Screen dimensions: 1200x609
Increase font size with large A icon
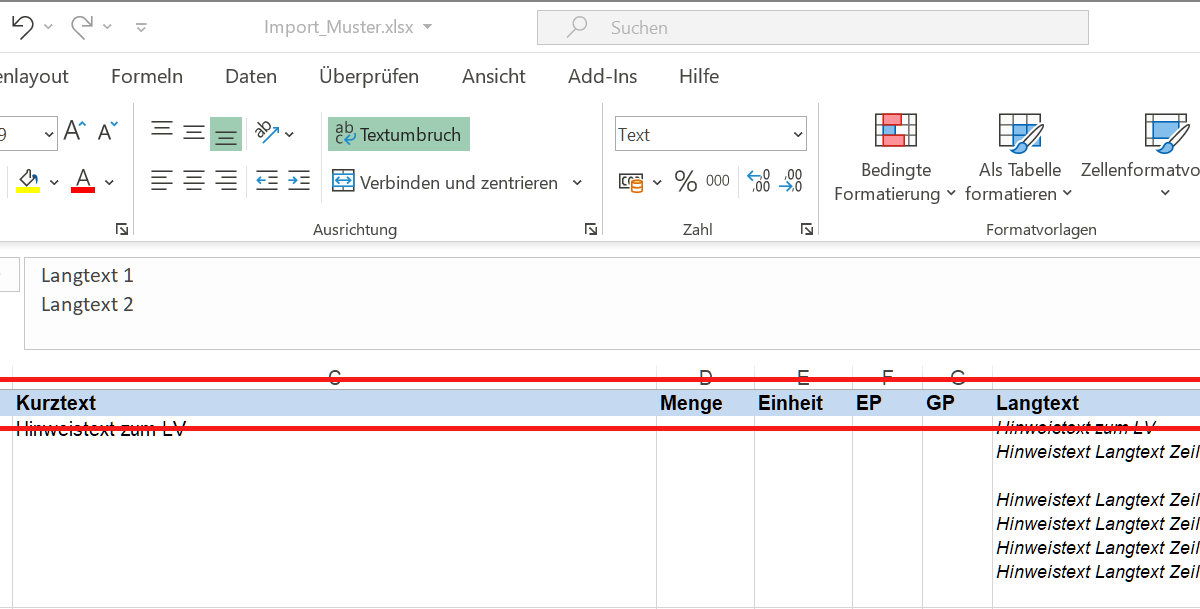(x=76, y=130)
